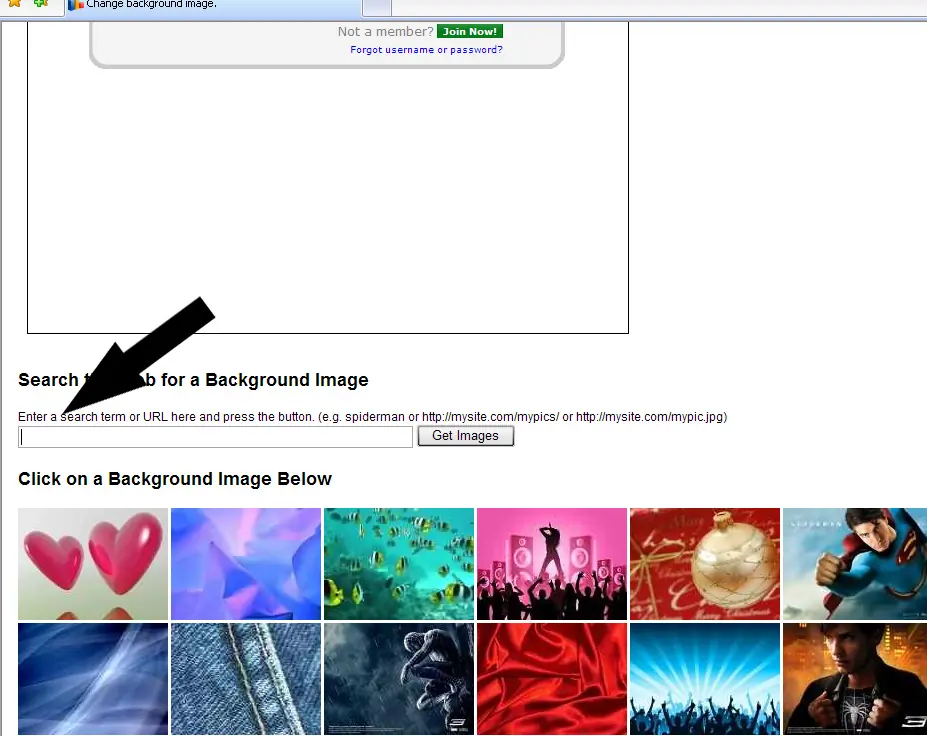Choose the Superman flying background
This screenshot has width=927, height=736.
pos(855,564)
